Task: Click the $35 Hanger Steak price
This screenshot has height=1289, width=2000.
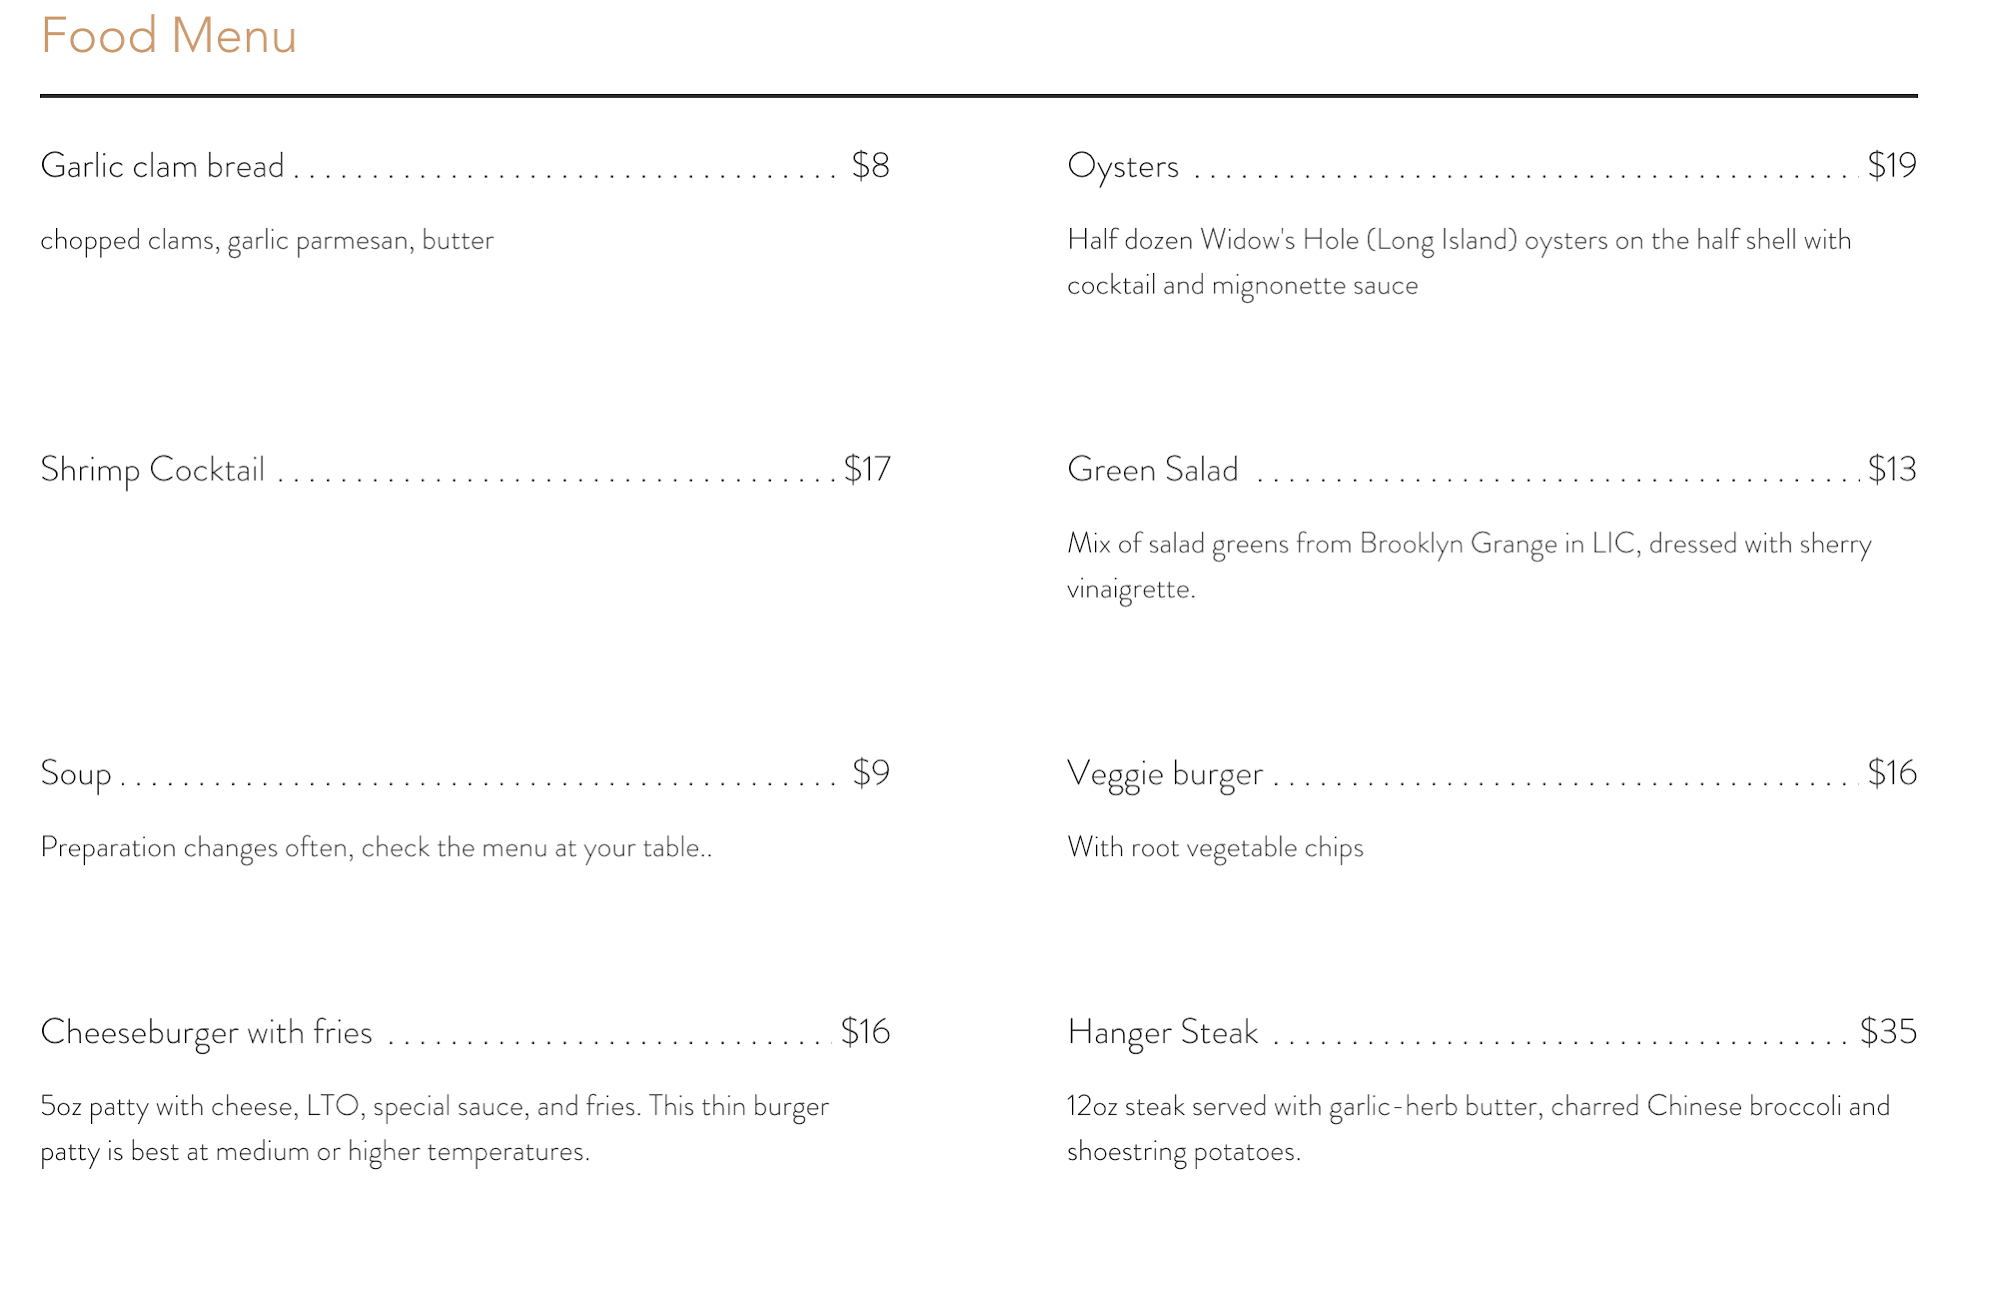Action: (1888, 1033)
